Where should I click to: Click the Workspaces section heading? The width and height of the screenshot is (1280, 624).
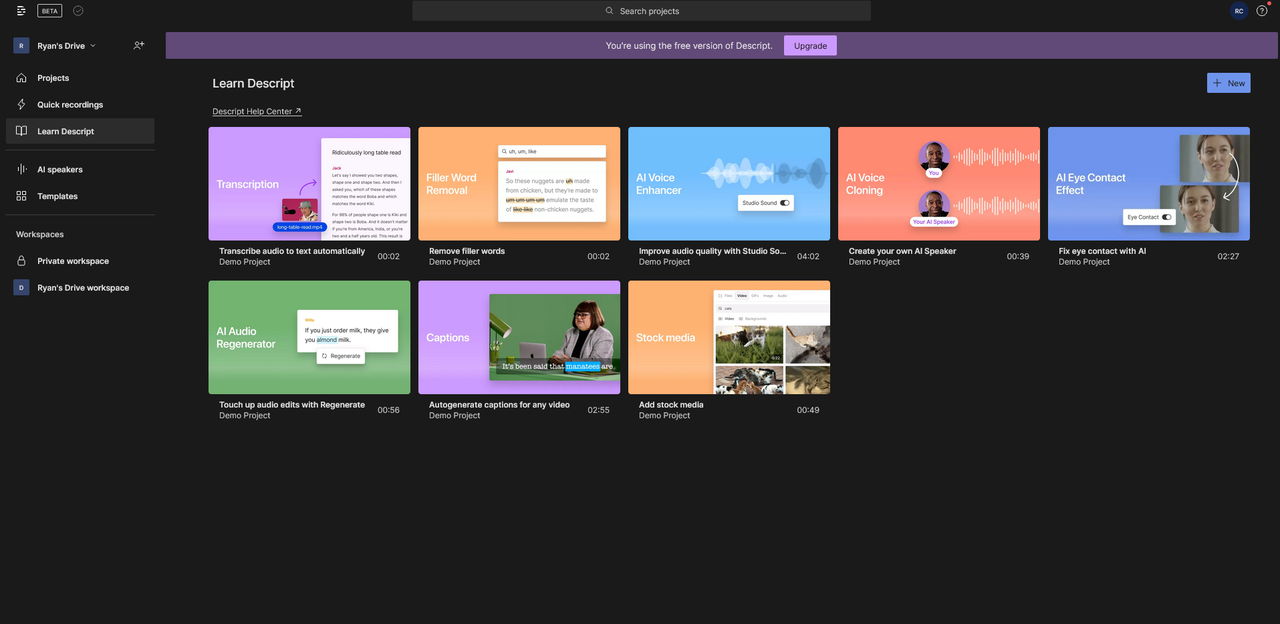tap(40, 235)
